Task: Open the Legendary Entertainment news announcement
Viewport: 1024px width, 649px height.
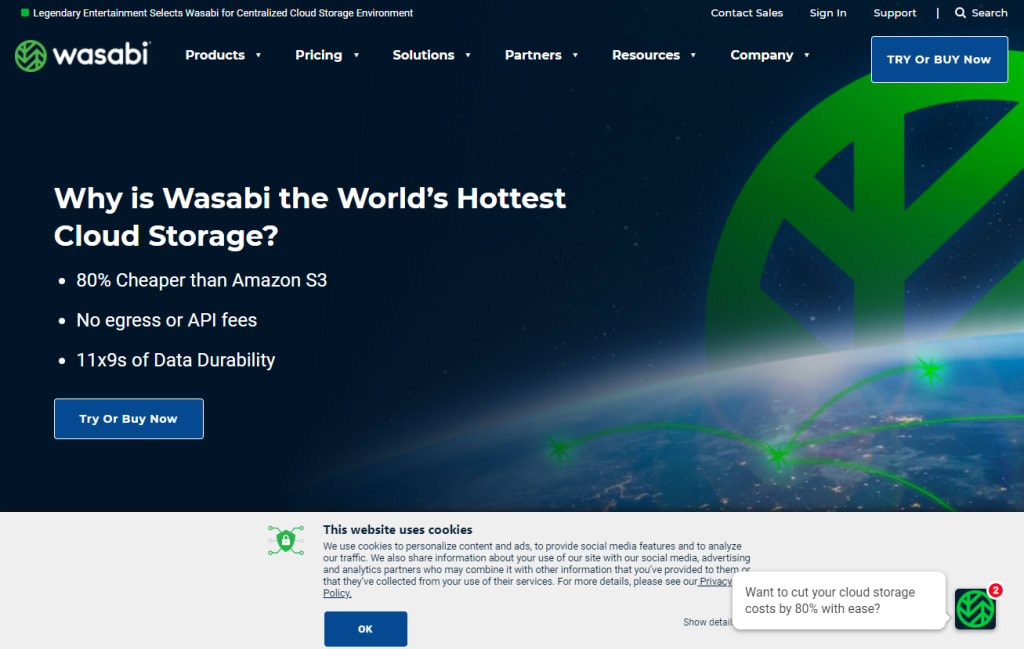Action: point(223,13)
